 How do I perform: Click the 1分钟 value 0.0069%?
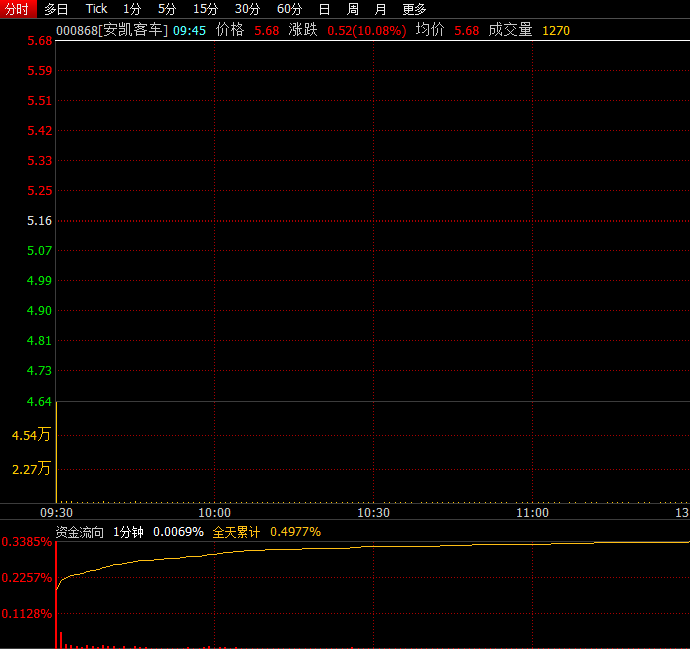178,532
